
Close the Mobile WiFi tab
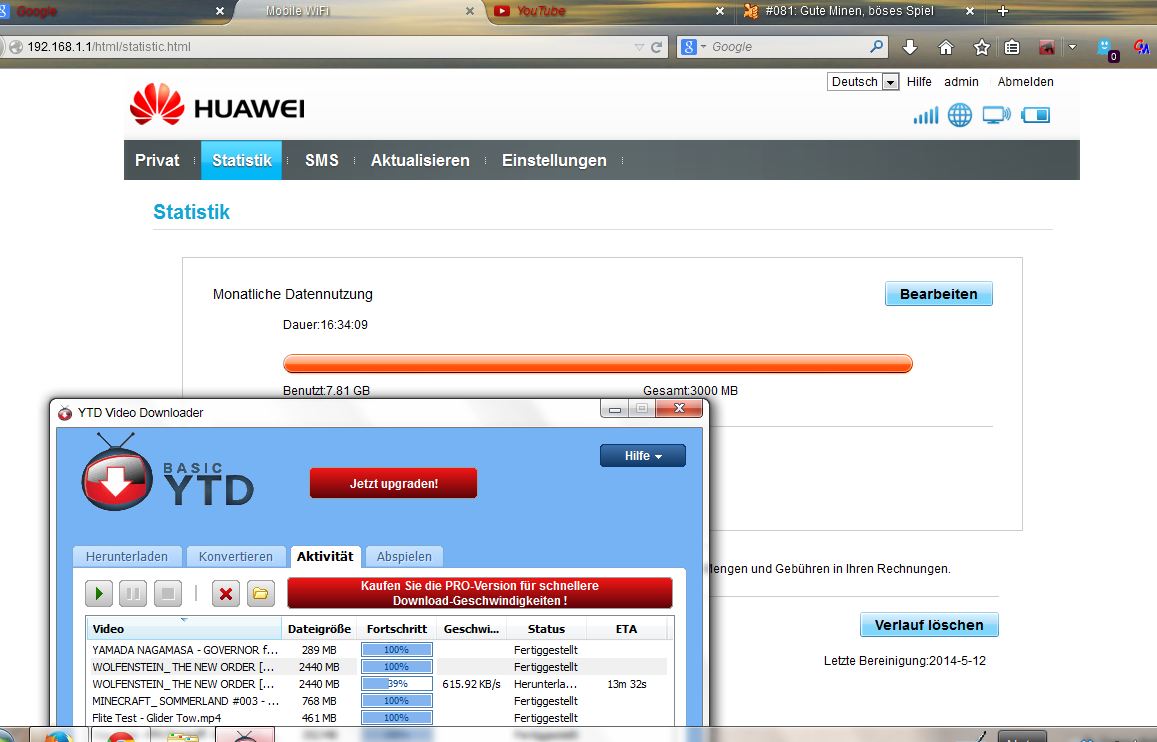(x=470, y=11)
